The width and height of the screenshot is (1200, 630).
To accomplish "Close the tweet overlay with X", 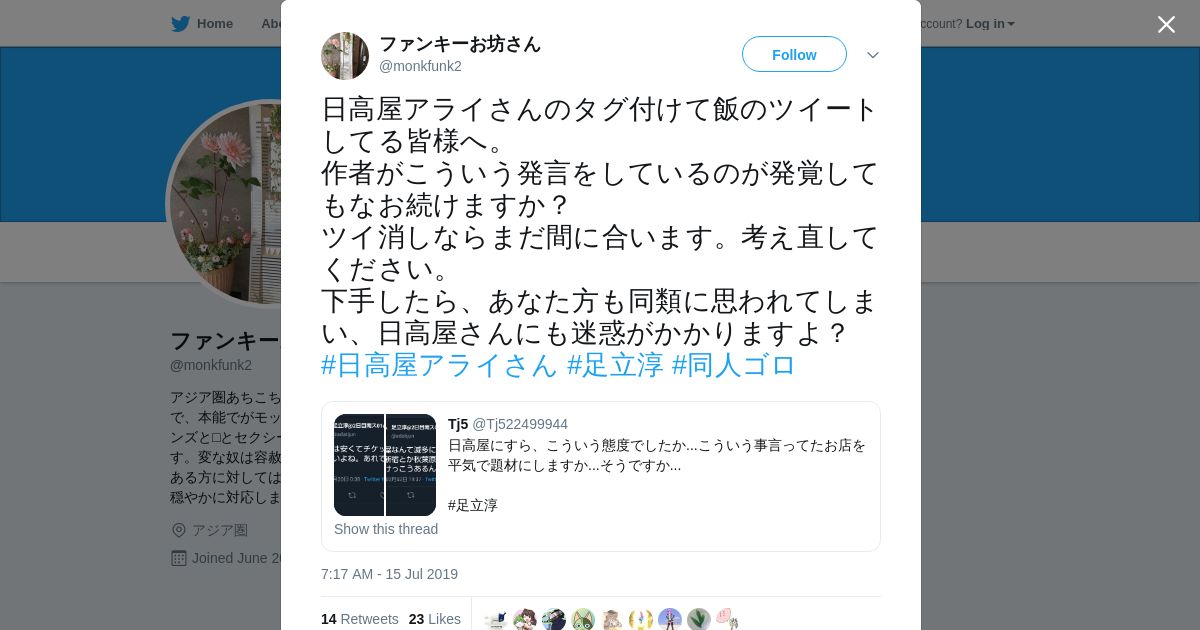I will (x=1166, y=24).
